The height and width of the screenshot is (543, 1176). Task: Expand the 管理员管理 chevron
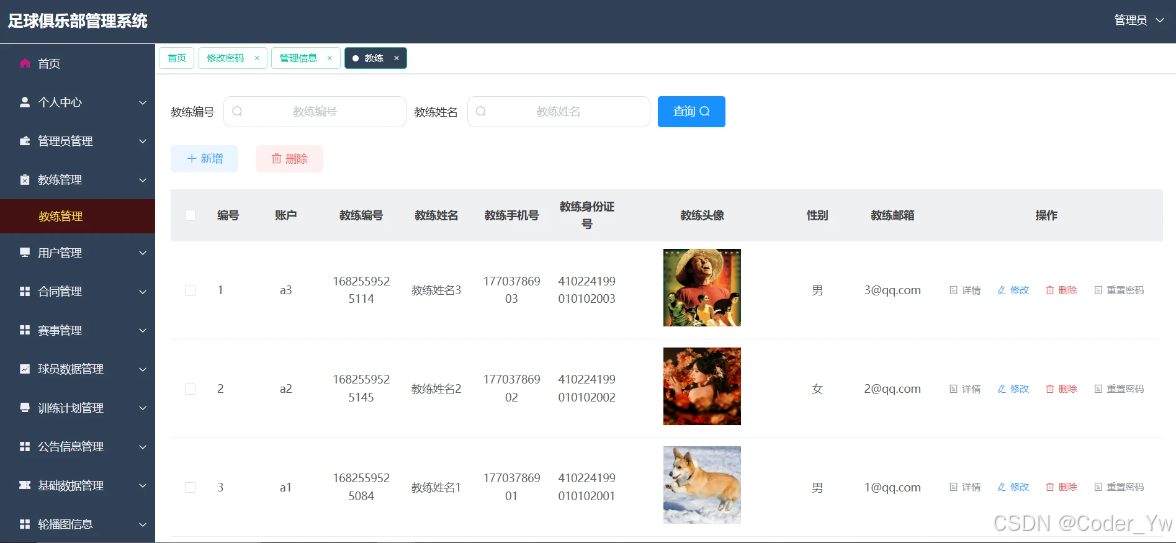pos(142,141)
